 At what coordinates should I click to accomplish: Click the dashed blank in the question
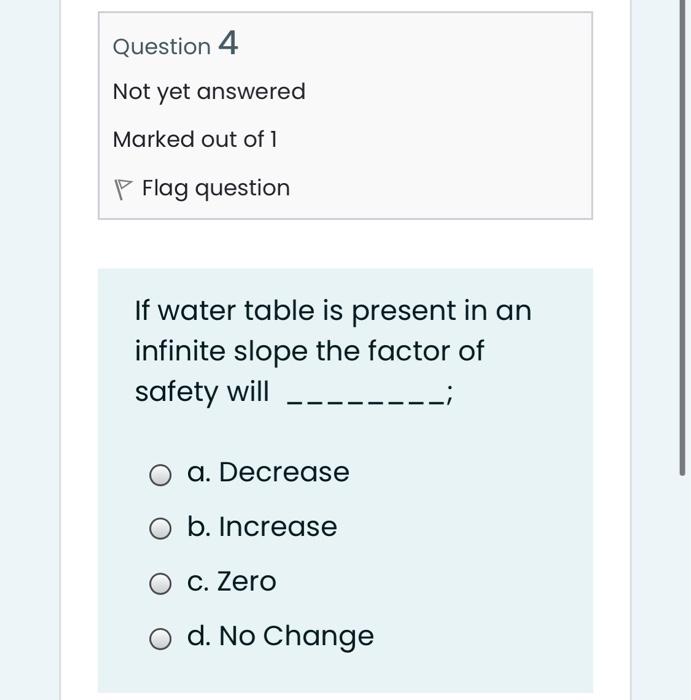(x=366, y=401)
